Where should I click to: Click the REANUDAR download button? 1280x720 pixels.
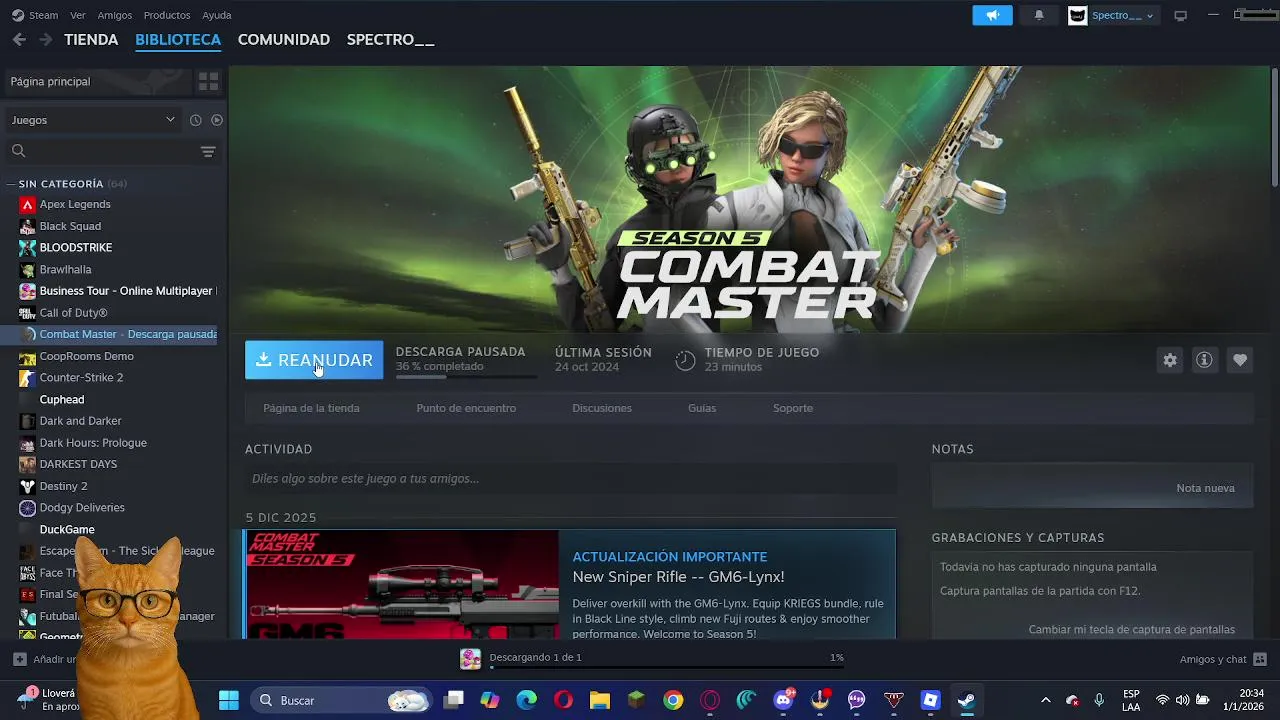pos(314,360)
